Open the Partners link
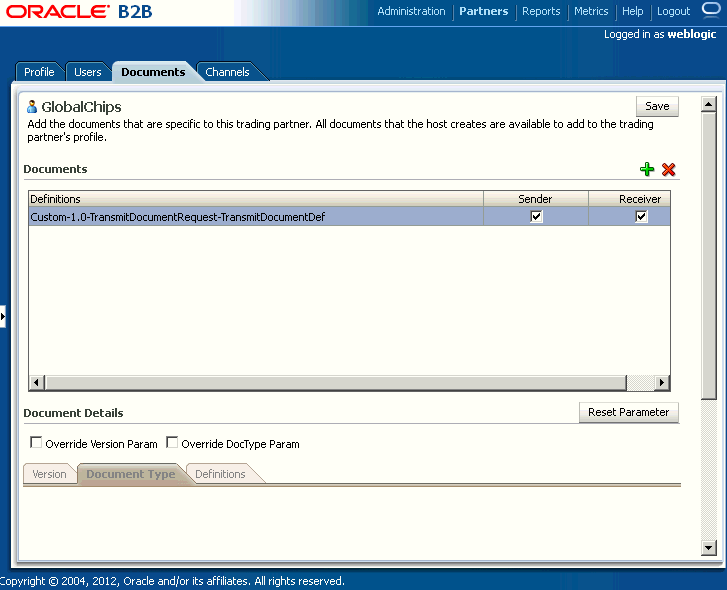Screen dimensions: 727x590 [x=484, y=11]
